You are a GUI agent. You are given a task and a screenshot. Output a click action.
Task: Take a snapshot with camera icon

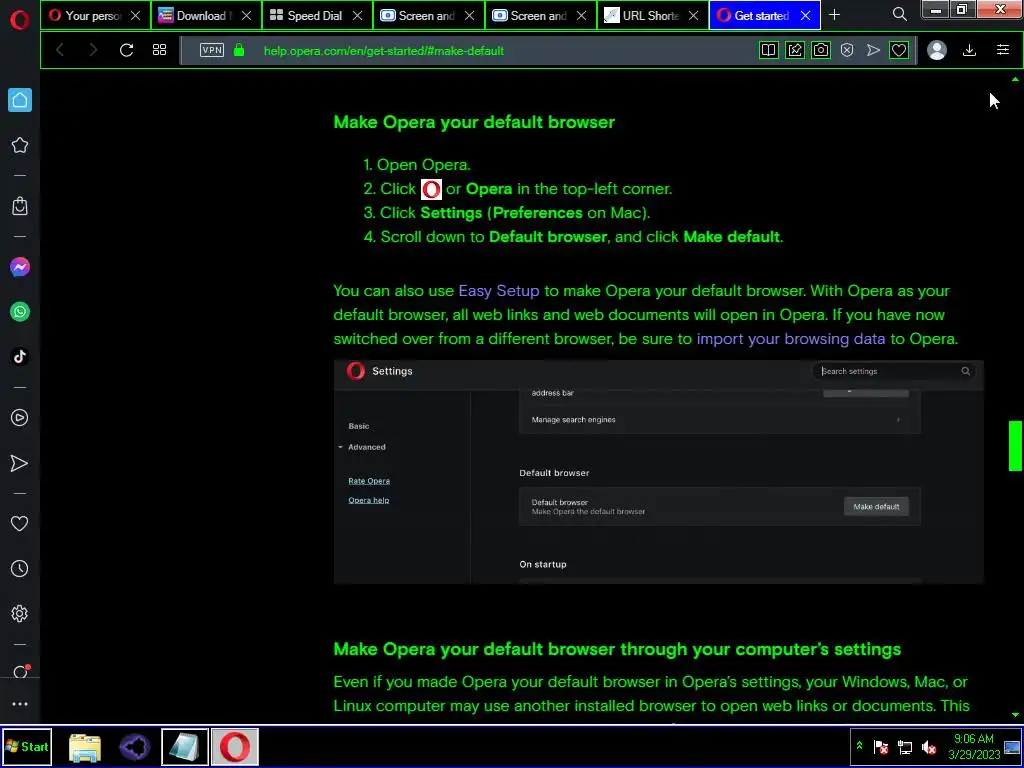tap(821, 50)
